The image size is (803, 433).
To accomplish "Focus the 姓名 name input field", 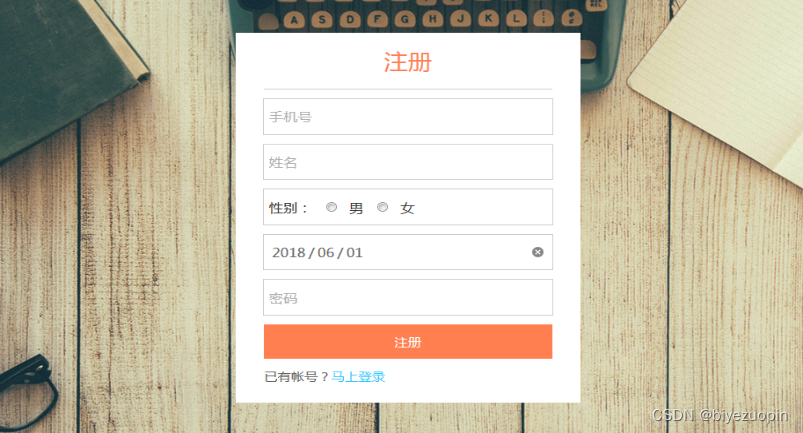I will click(x=408, y=162).
